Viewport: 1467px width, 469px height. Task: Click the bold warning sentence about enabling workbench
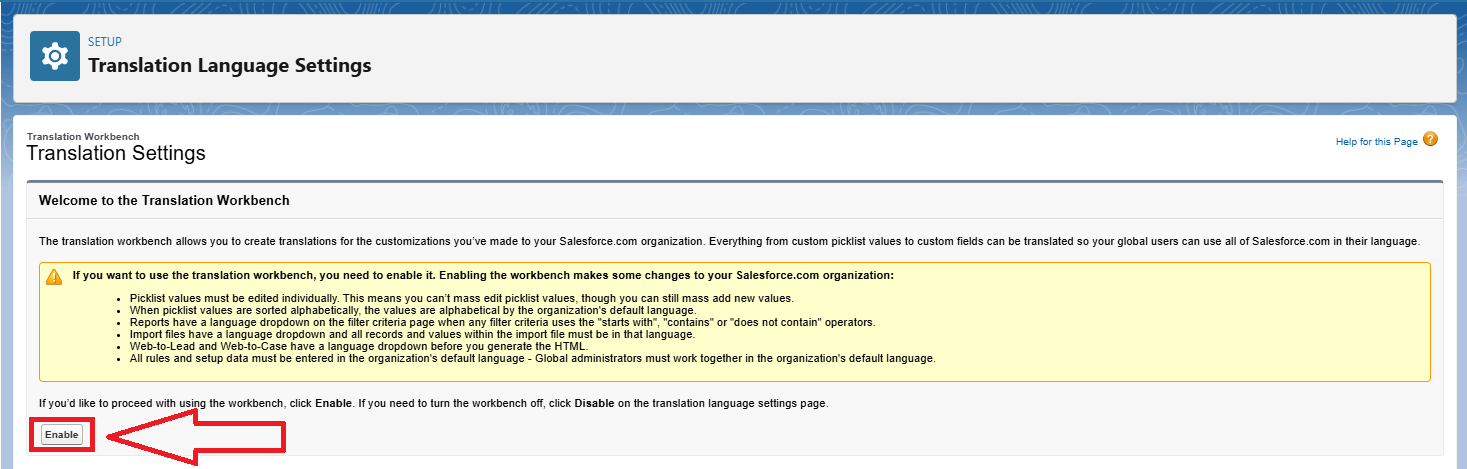click(483, 275)
